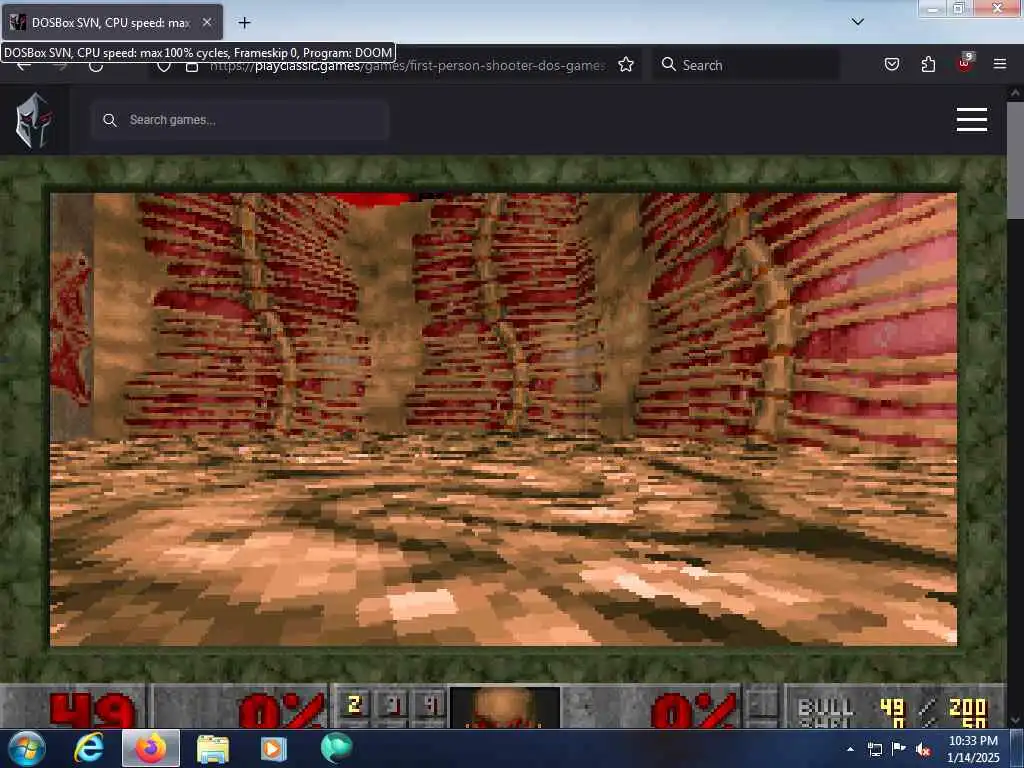Open the green globe taskbar app
The height and width of the screenshot is (768, 1024).
pyautogui.click(x=336, y=748)
